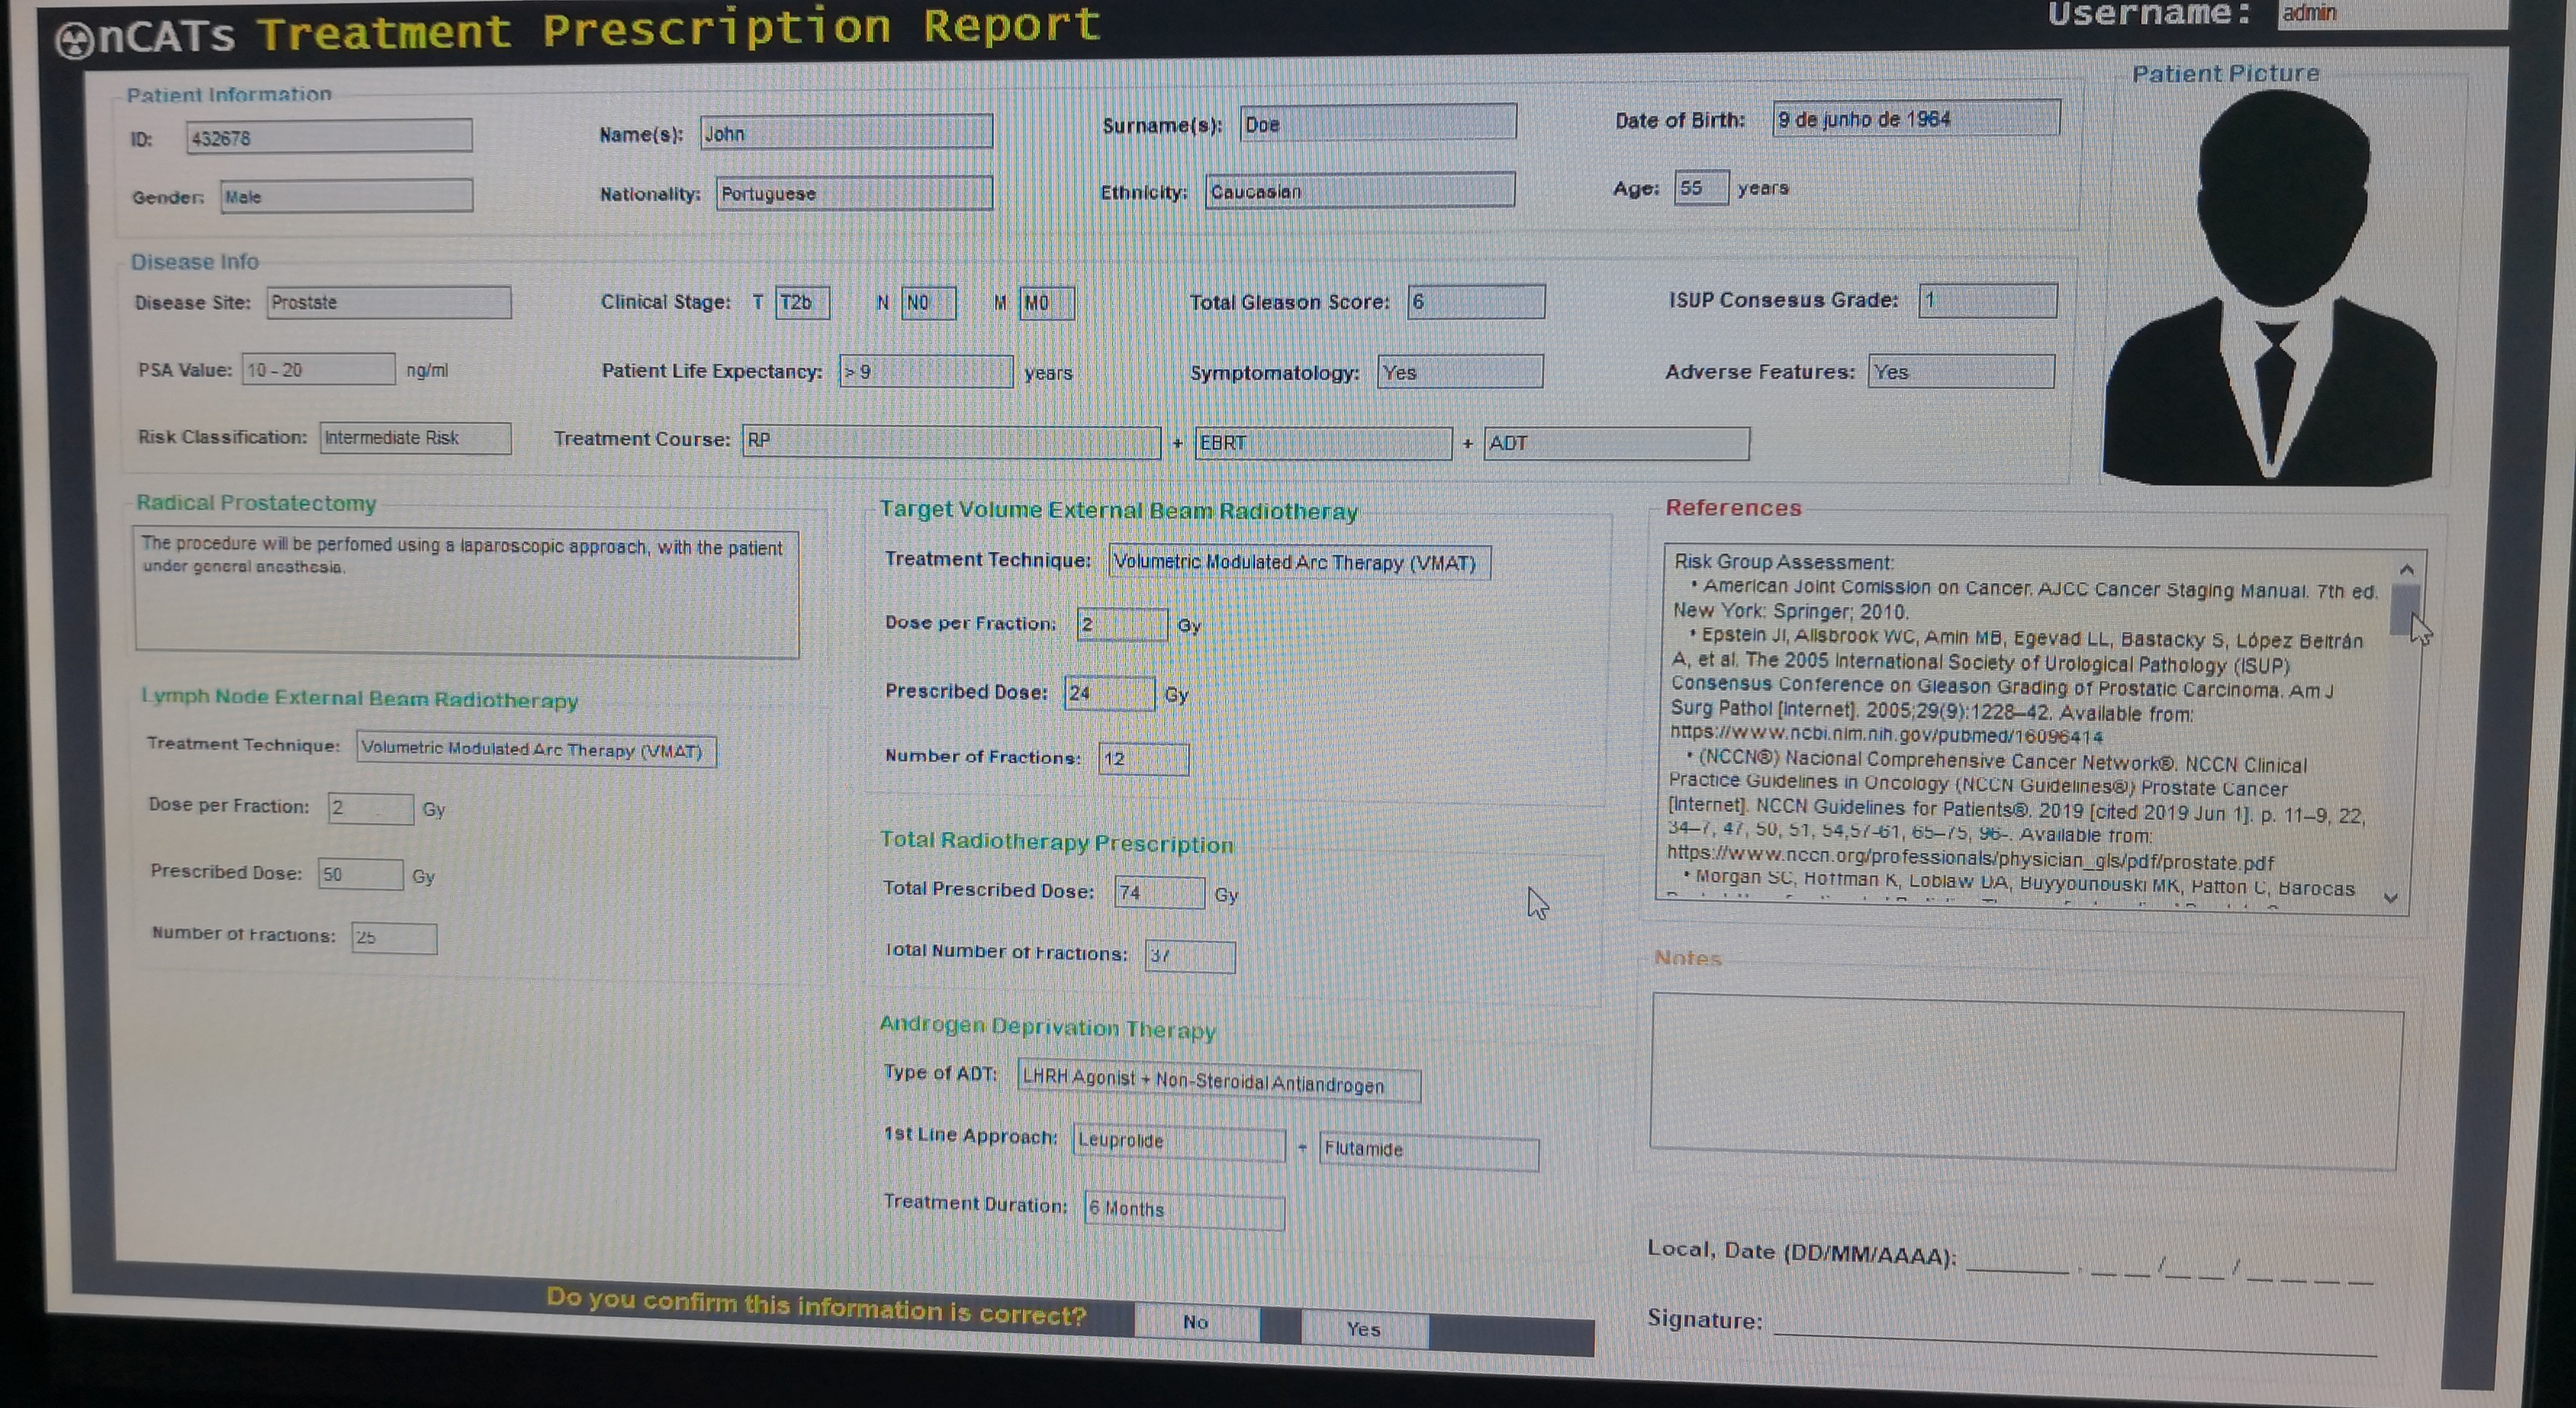Click the Treatment Duration 6 Months field
Viewport: 2576px width, 1408px height.
pyautogui.click(x=1184, y=1209)
